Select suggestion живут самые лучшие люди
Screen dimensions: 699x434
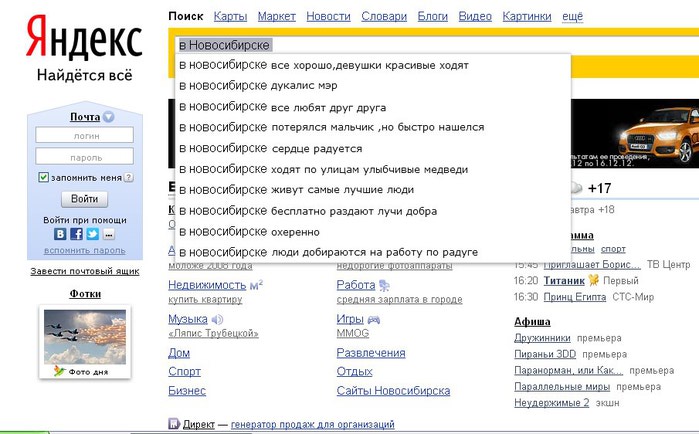click(x=373, y=190)
